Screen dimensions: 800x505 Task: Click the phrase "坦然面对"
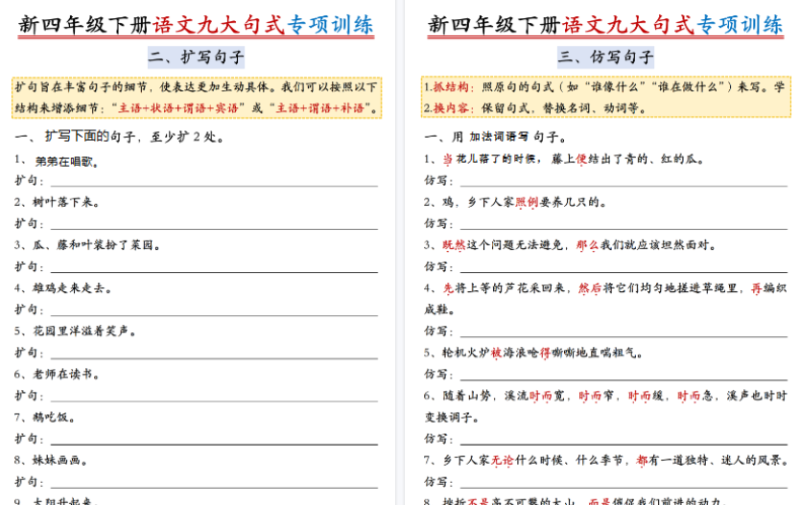(x=685, y=245)
